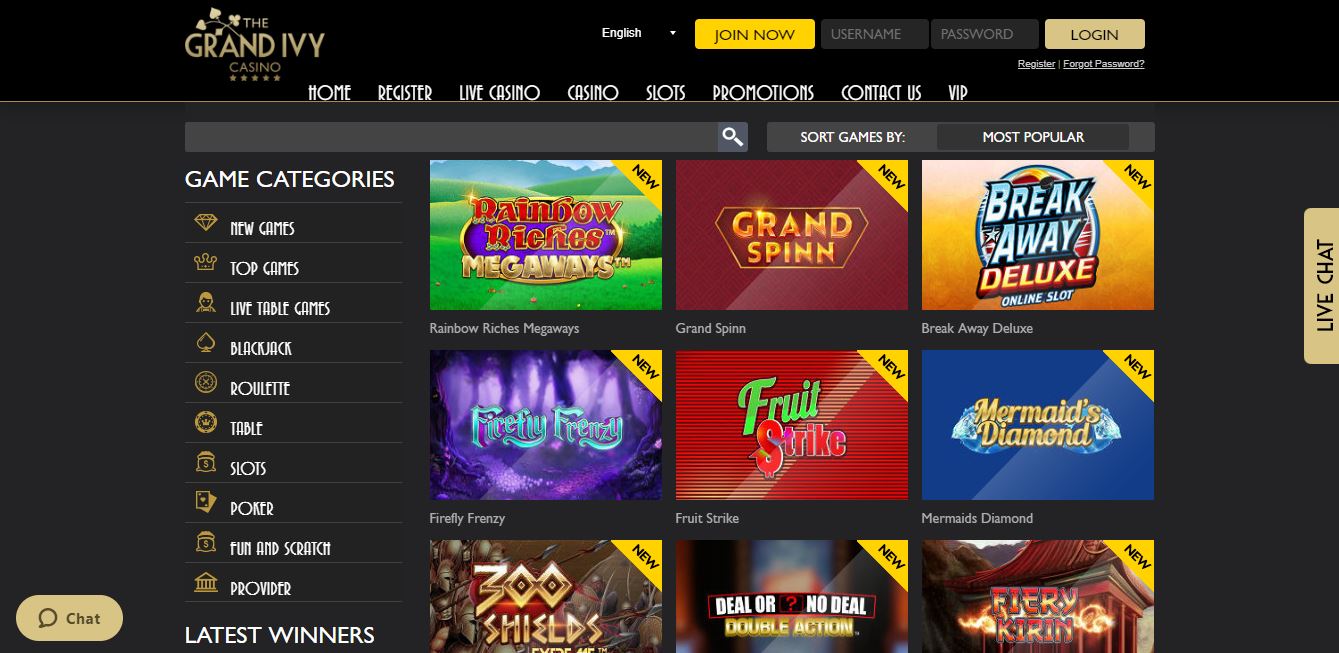Expand the Most Popular sort dropdown

point(1033,137)
